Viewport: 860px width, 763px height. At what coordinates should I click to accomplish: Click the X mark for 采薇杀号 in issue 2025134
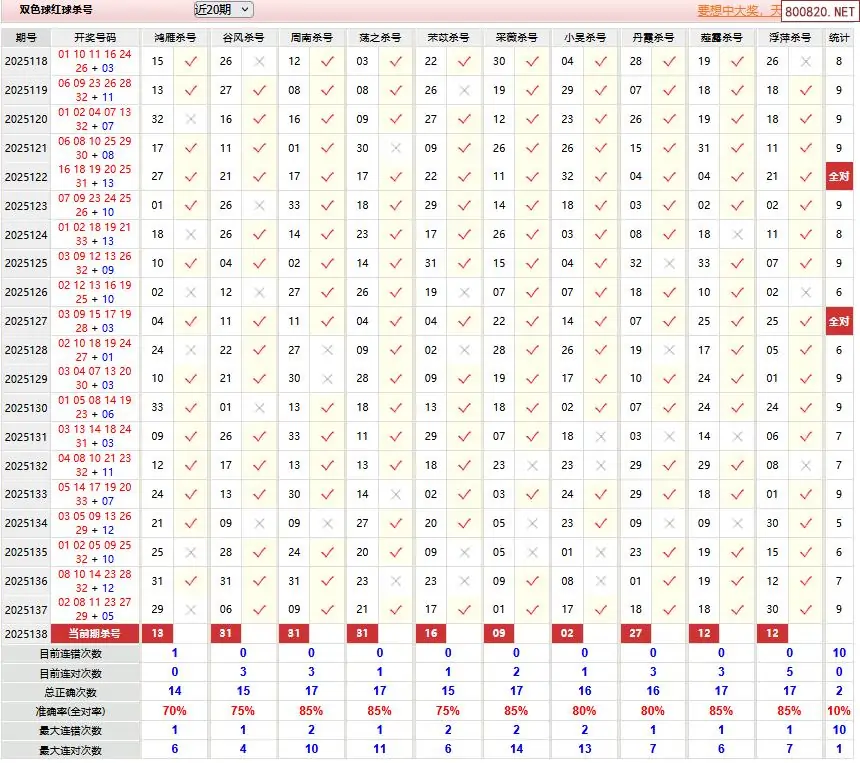(532, 523)
